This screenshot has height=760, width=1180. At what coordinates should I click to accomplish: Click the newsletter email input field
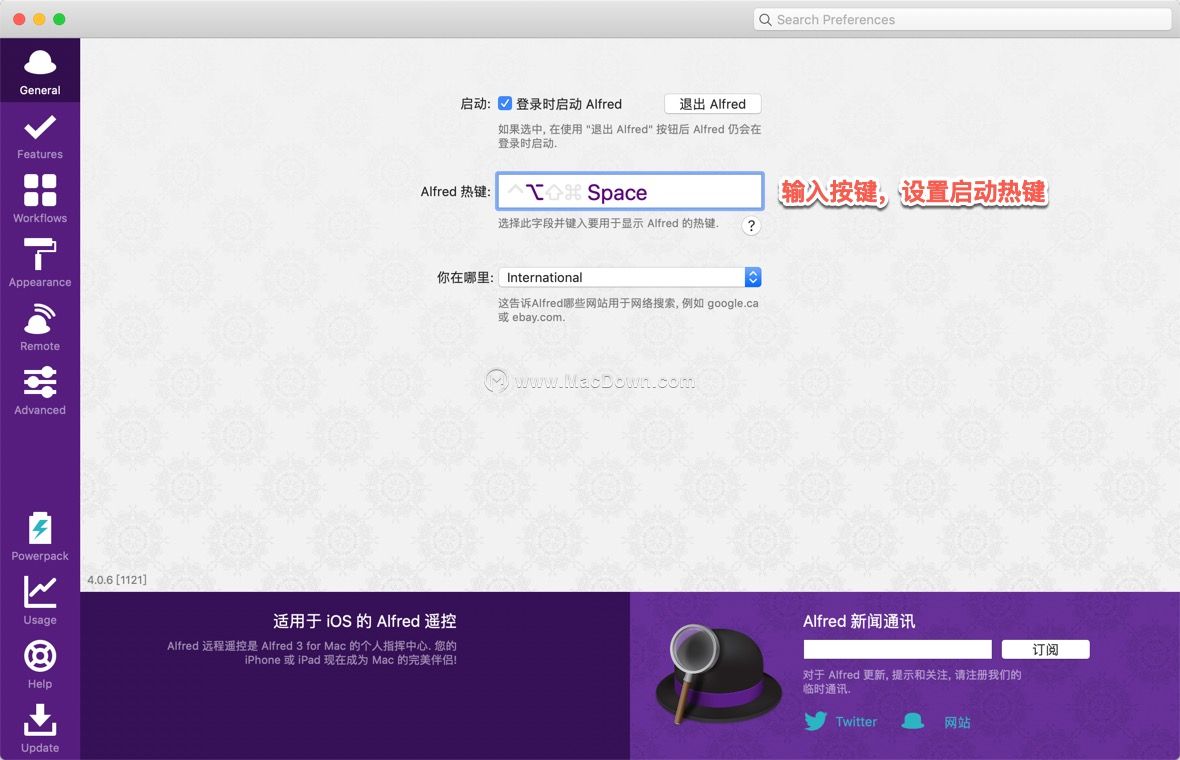(897, 649)
